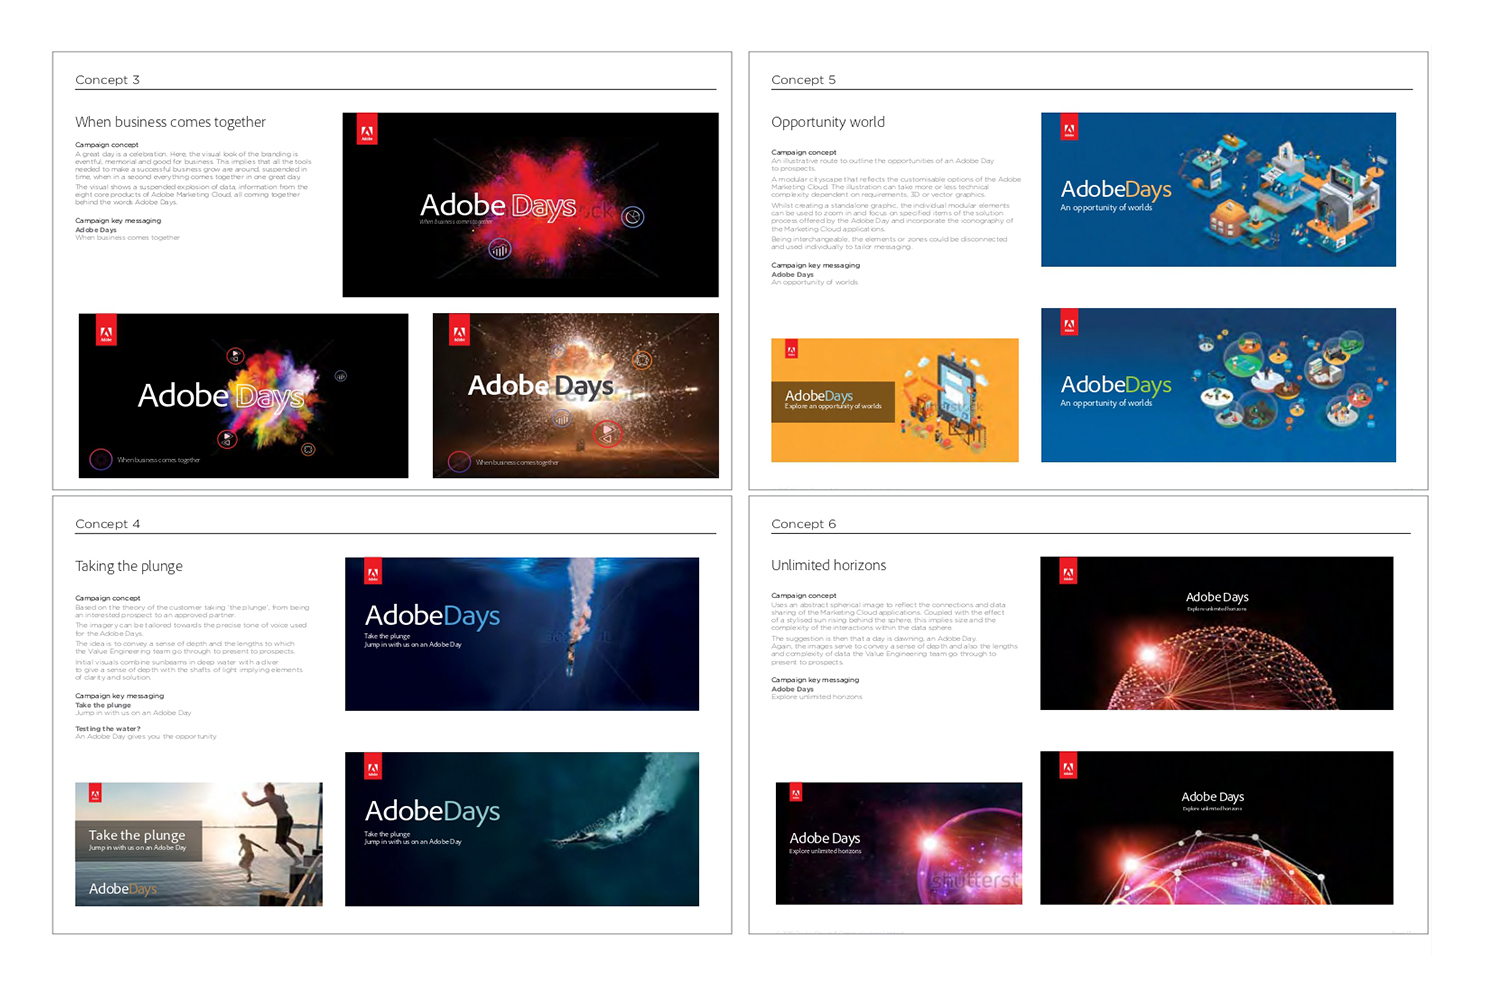
Task: Click the 'Concept 6' heading
Action: pos(803,524)
